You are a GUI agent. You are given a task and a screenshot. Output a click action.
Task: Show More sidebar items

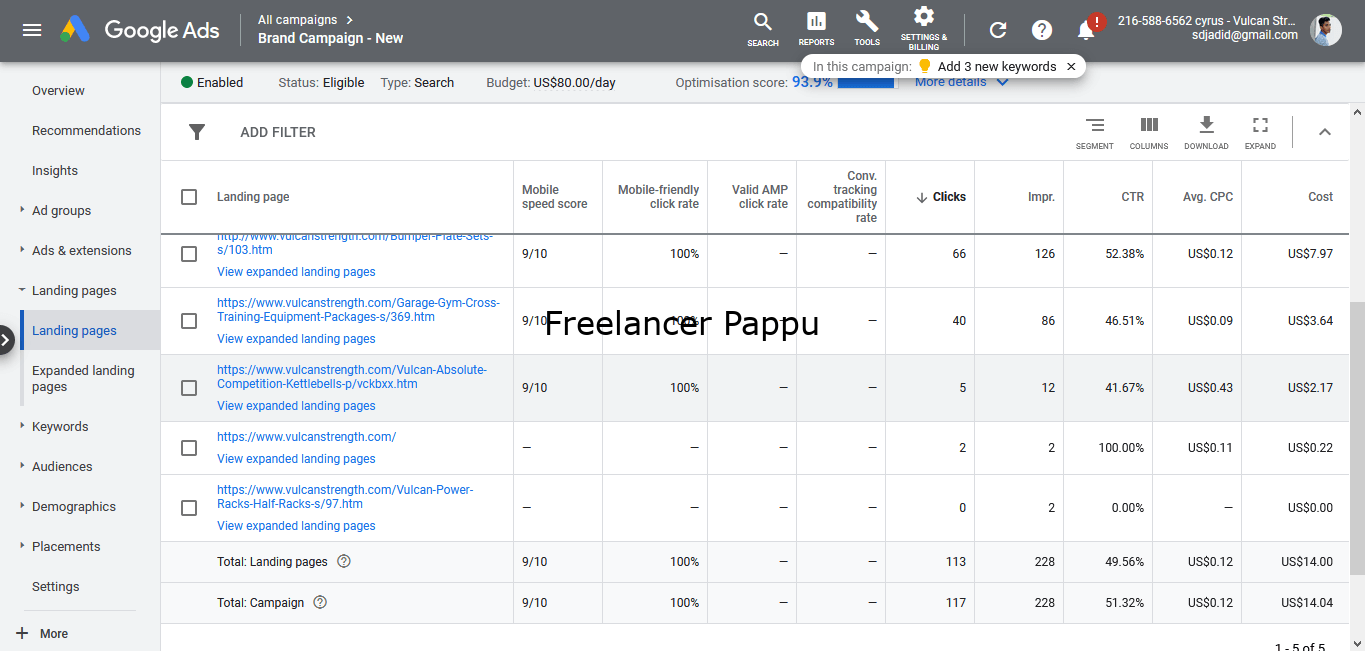42,634
